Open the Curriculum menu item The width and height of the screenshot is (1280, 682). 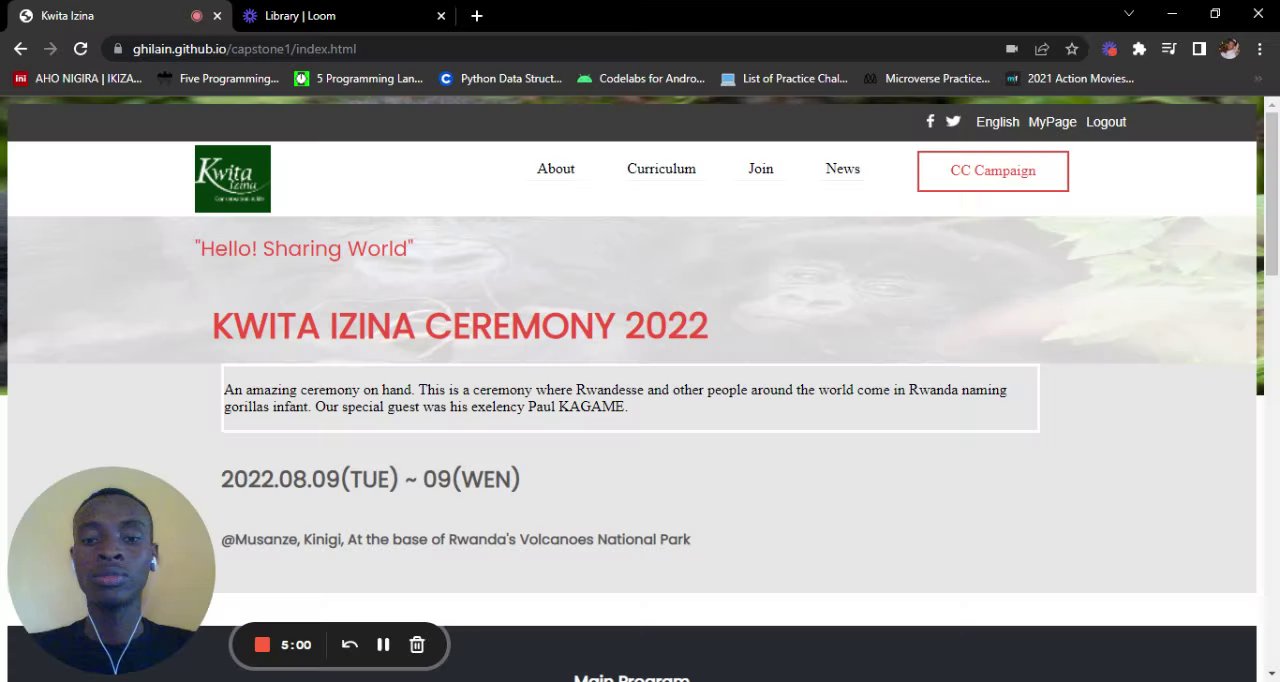(x=661, y=169)
